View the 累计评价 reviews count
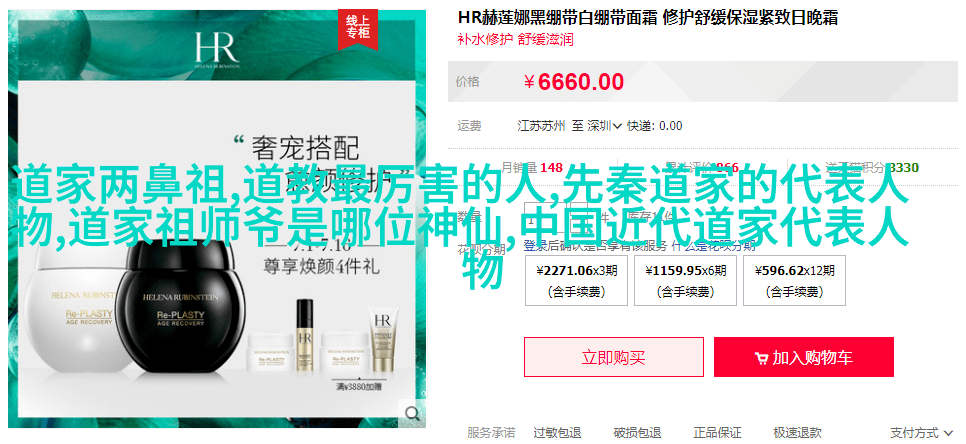Image resolution: width=966 pixels, height=444 pixels. point(702,168)
